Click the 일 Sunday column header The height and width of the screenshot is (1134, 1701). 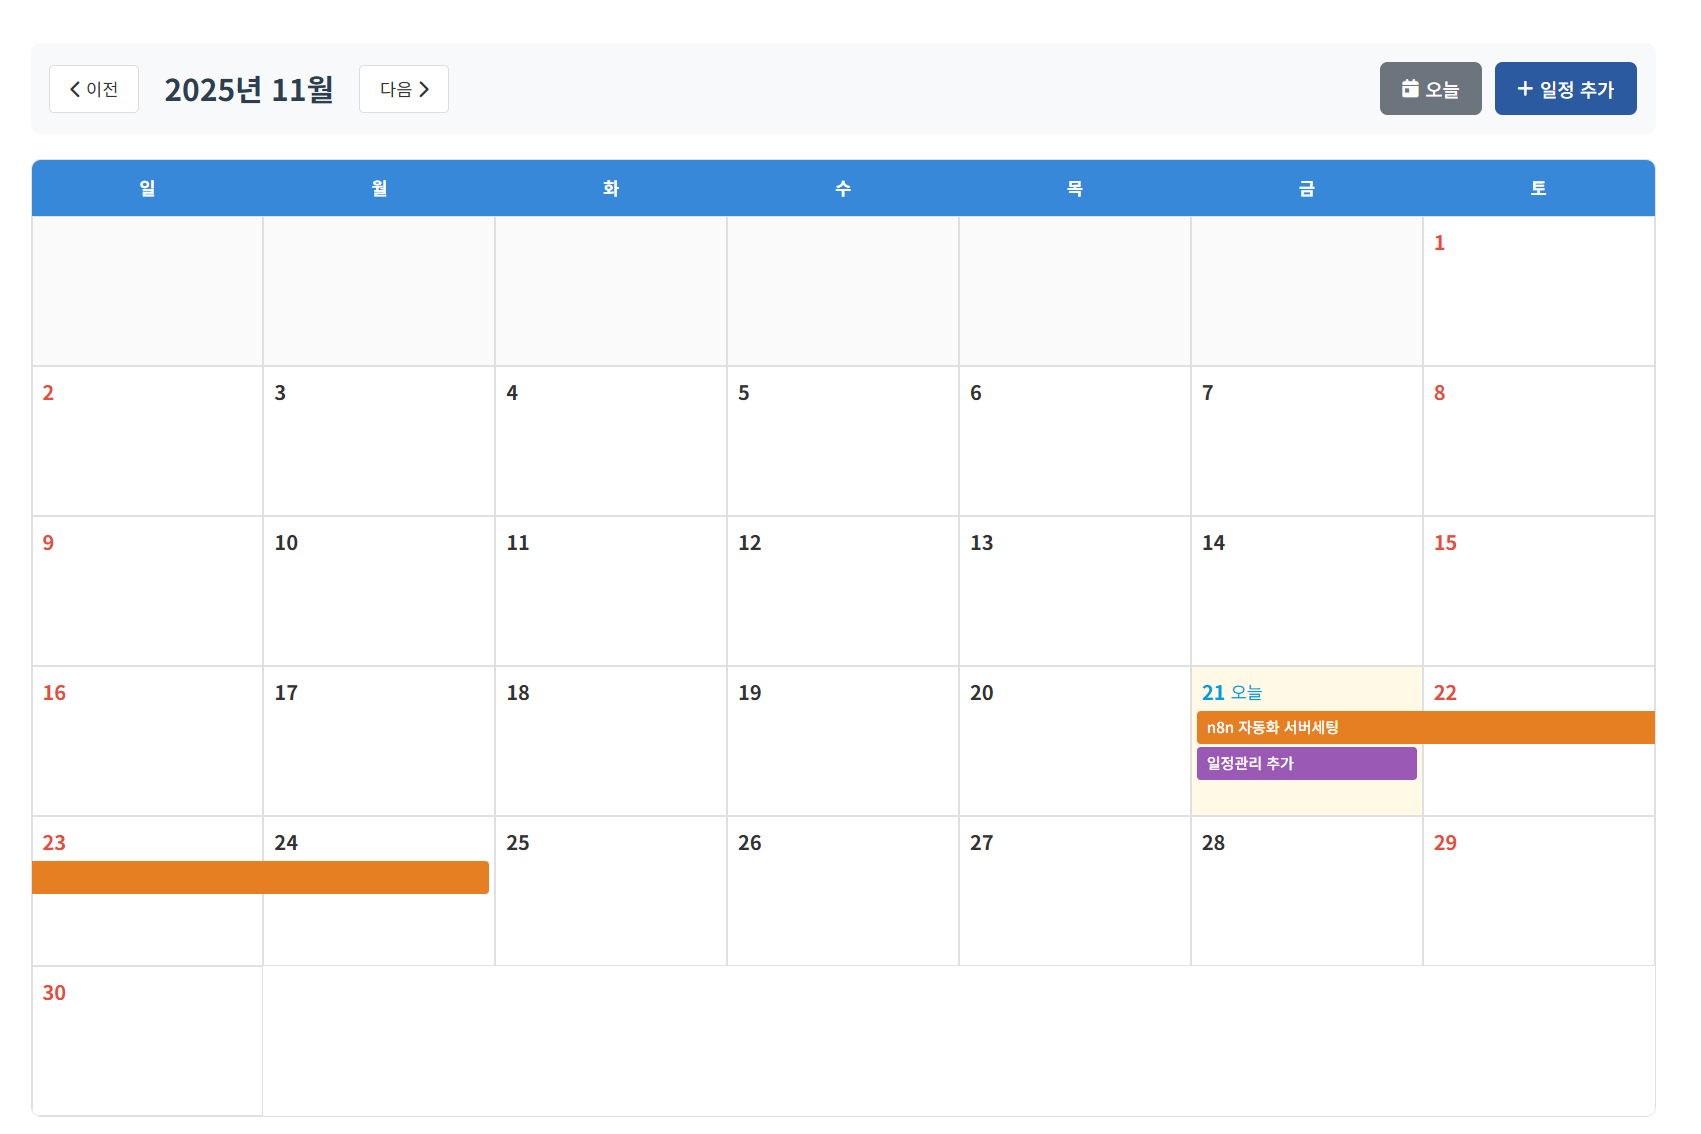point(147,188)
